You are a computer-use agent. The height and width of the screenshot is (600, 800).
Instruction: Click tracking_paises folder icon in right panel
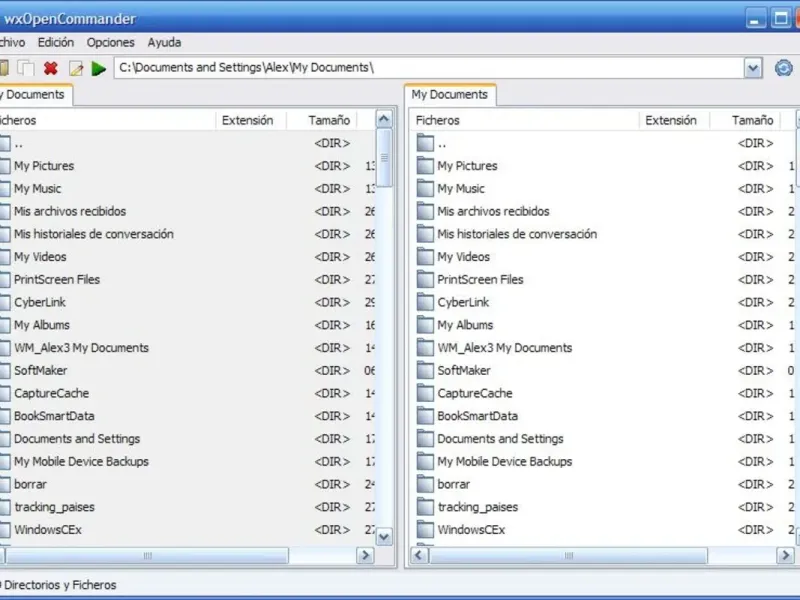[x=425, y=507]
